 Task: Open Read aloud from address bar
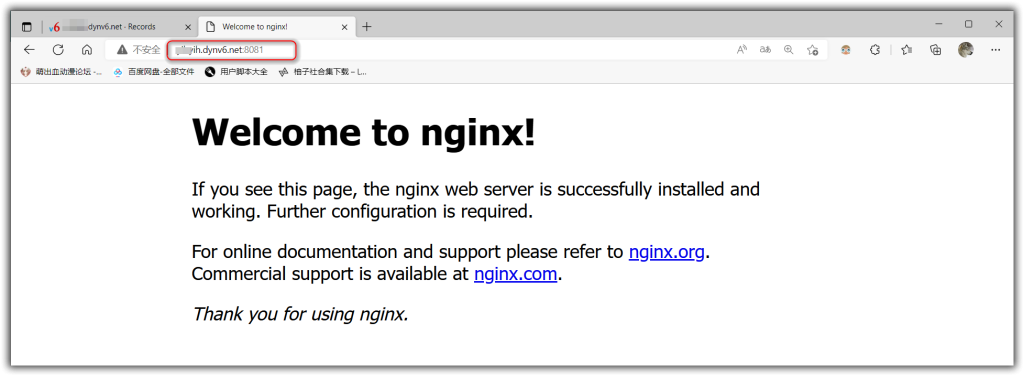click(742, 50)
